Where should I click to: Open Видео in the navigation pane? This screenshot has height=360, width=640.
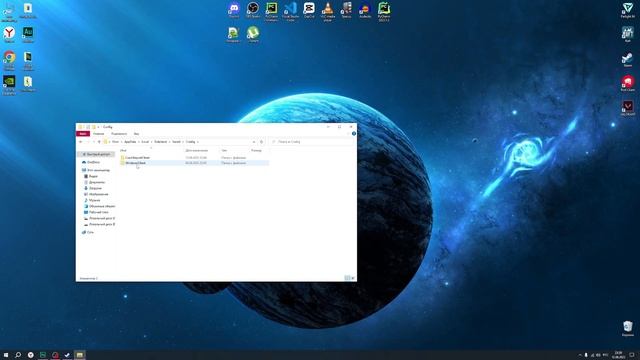tap(91, 176)
